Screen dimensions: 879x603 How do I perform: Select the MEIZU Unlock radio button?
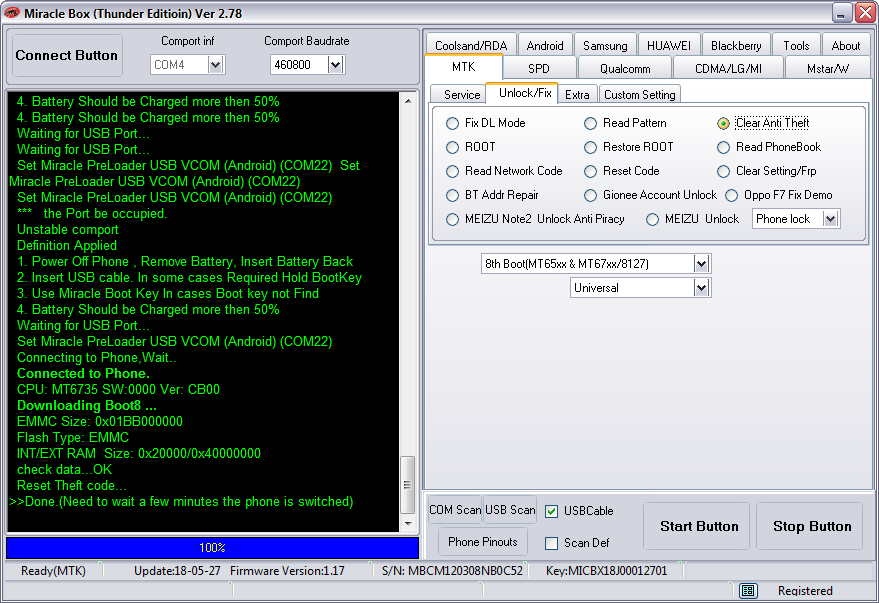pyautogui.click(x=653, y=220)
